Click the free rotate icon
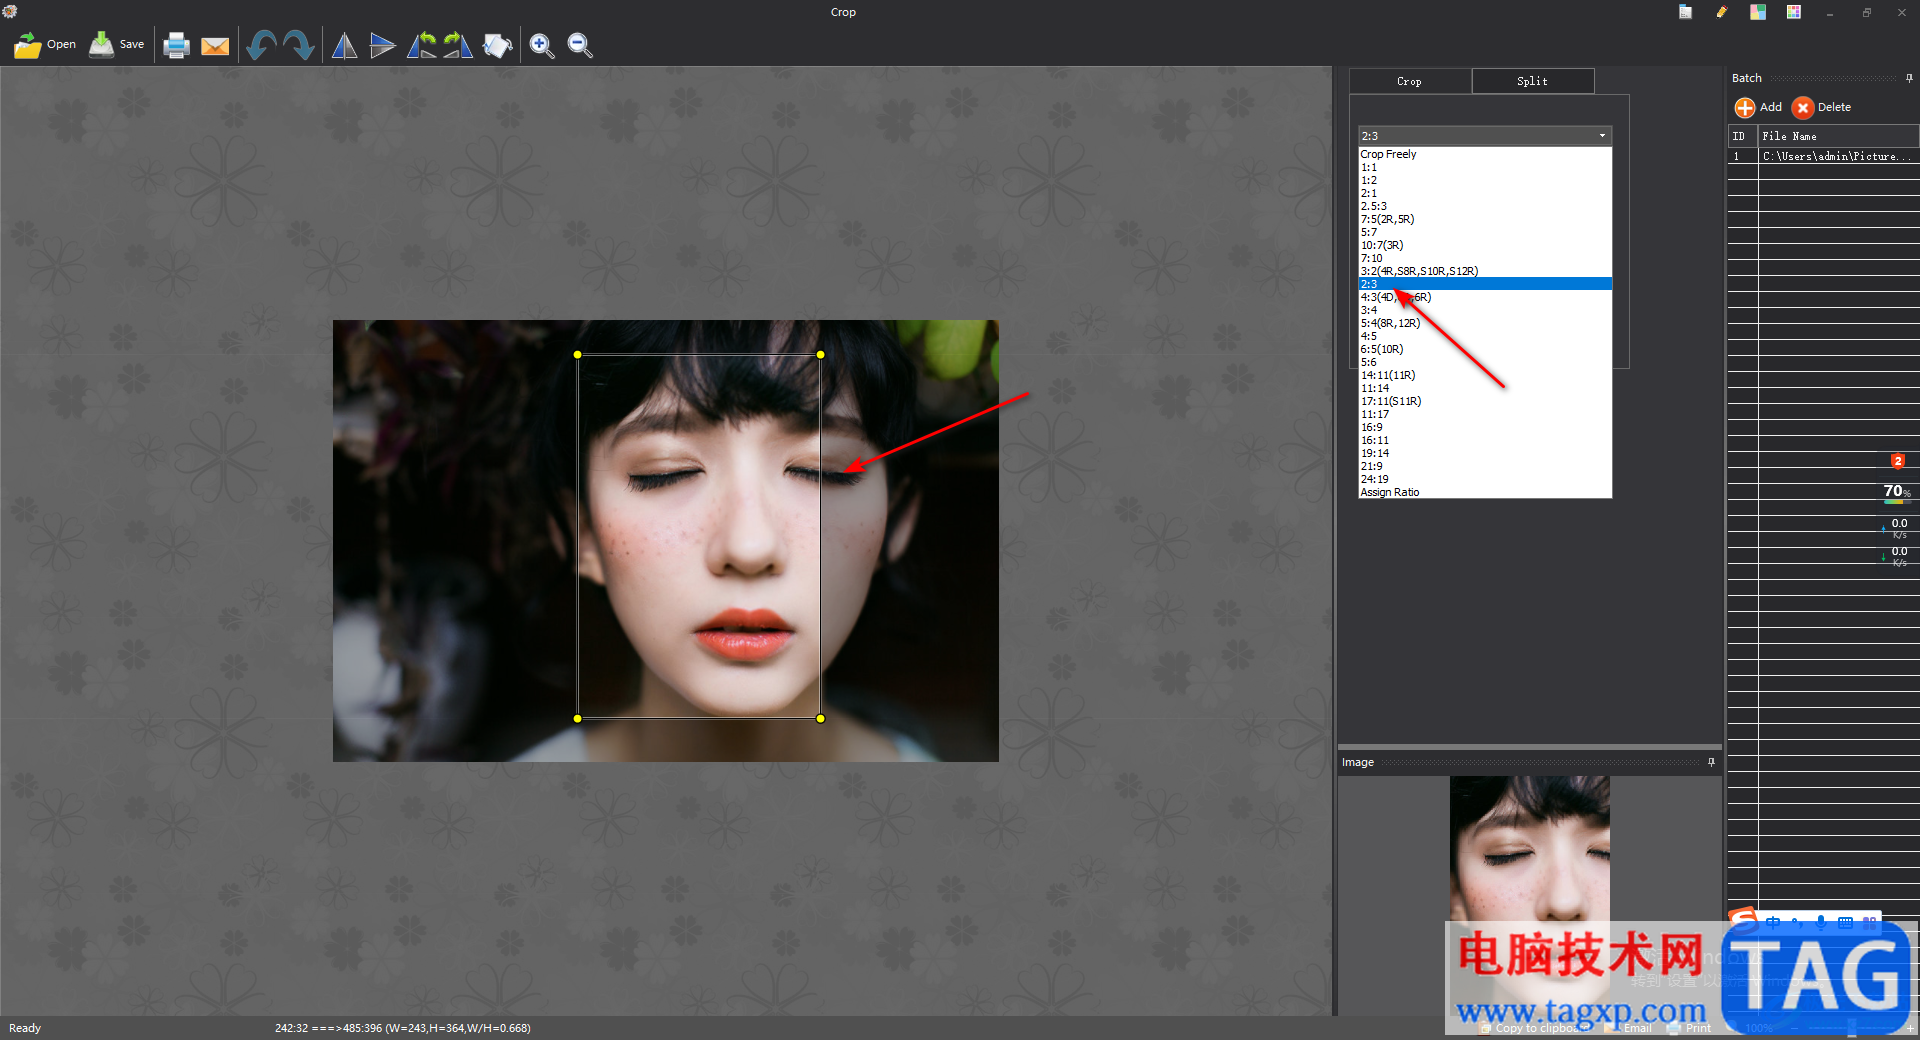 [497, 45]
